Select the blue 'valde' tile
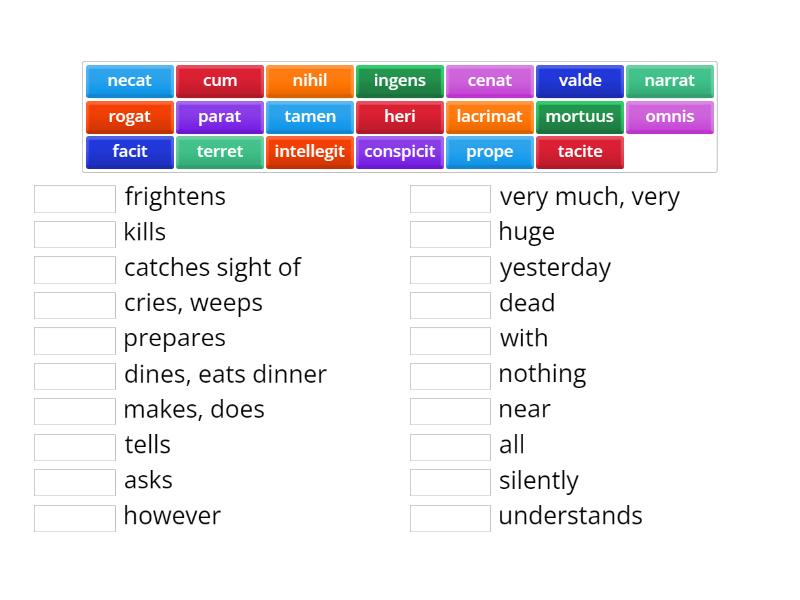800x600 pixels. tap(579, 81)
